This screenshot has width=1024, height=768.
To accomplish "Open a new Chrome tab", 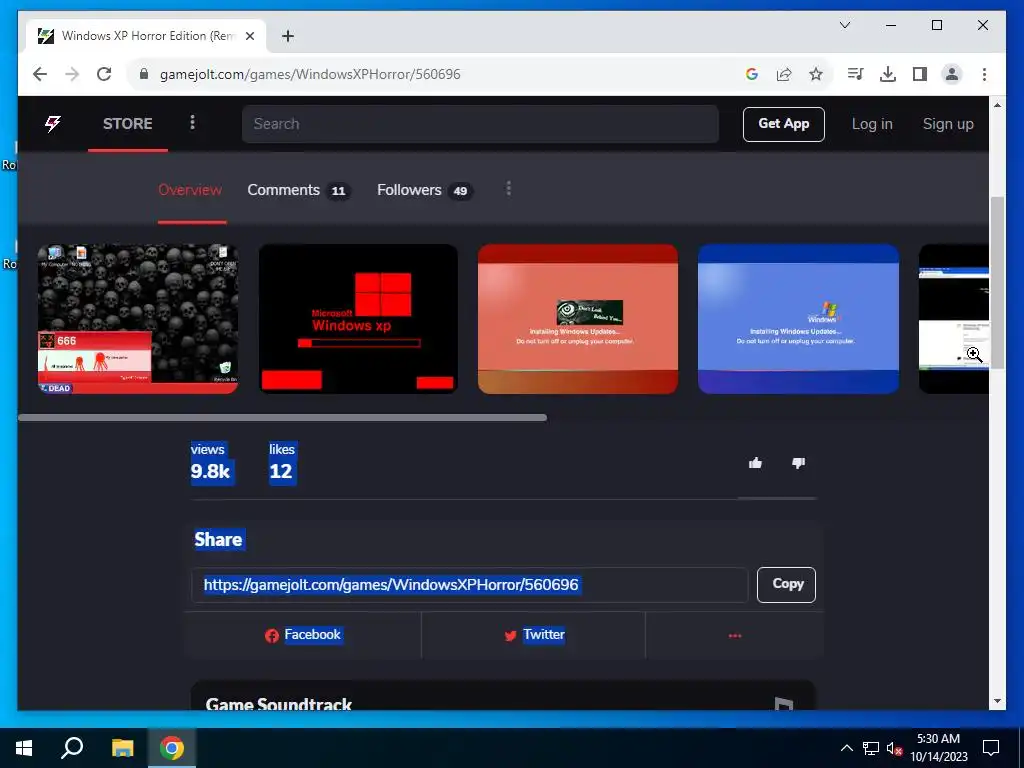I will pyautogui.click(x=287, y=36).
